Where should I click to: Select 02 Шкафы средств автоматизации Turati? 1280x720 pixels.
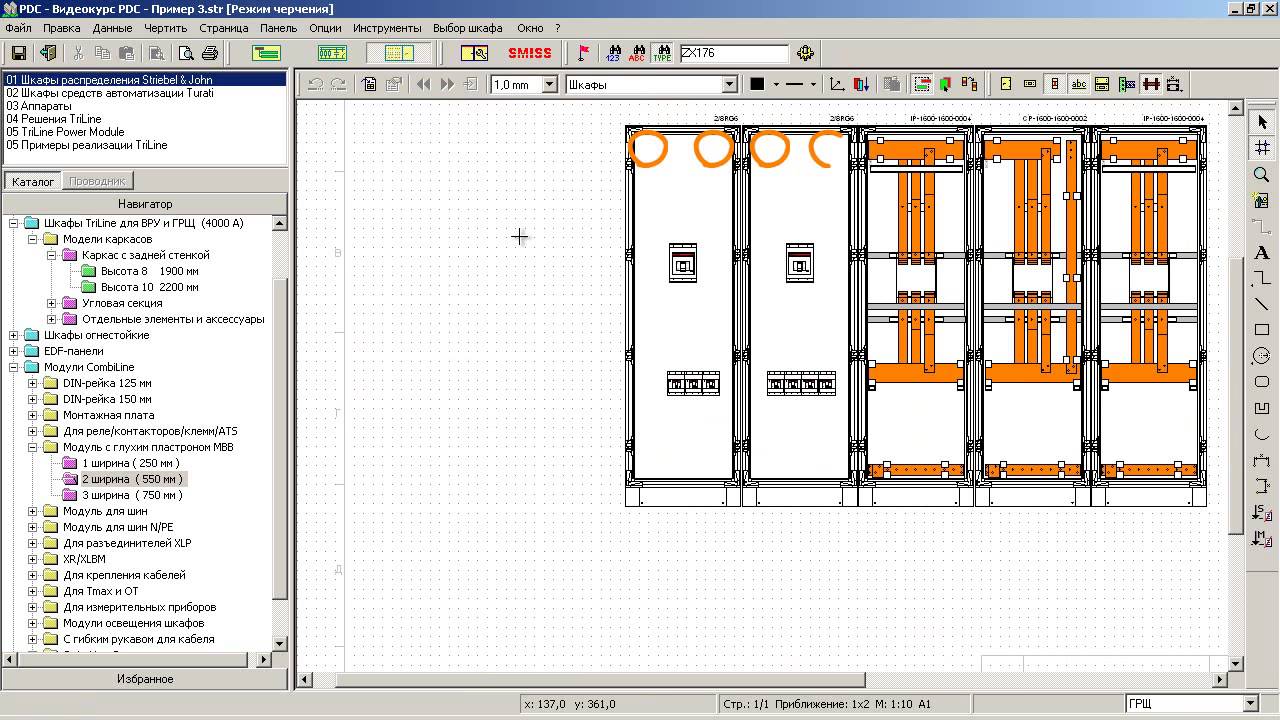110,93
